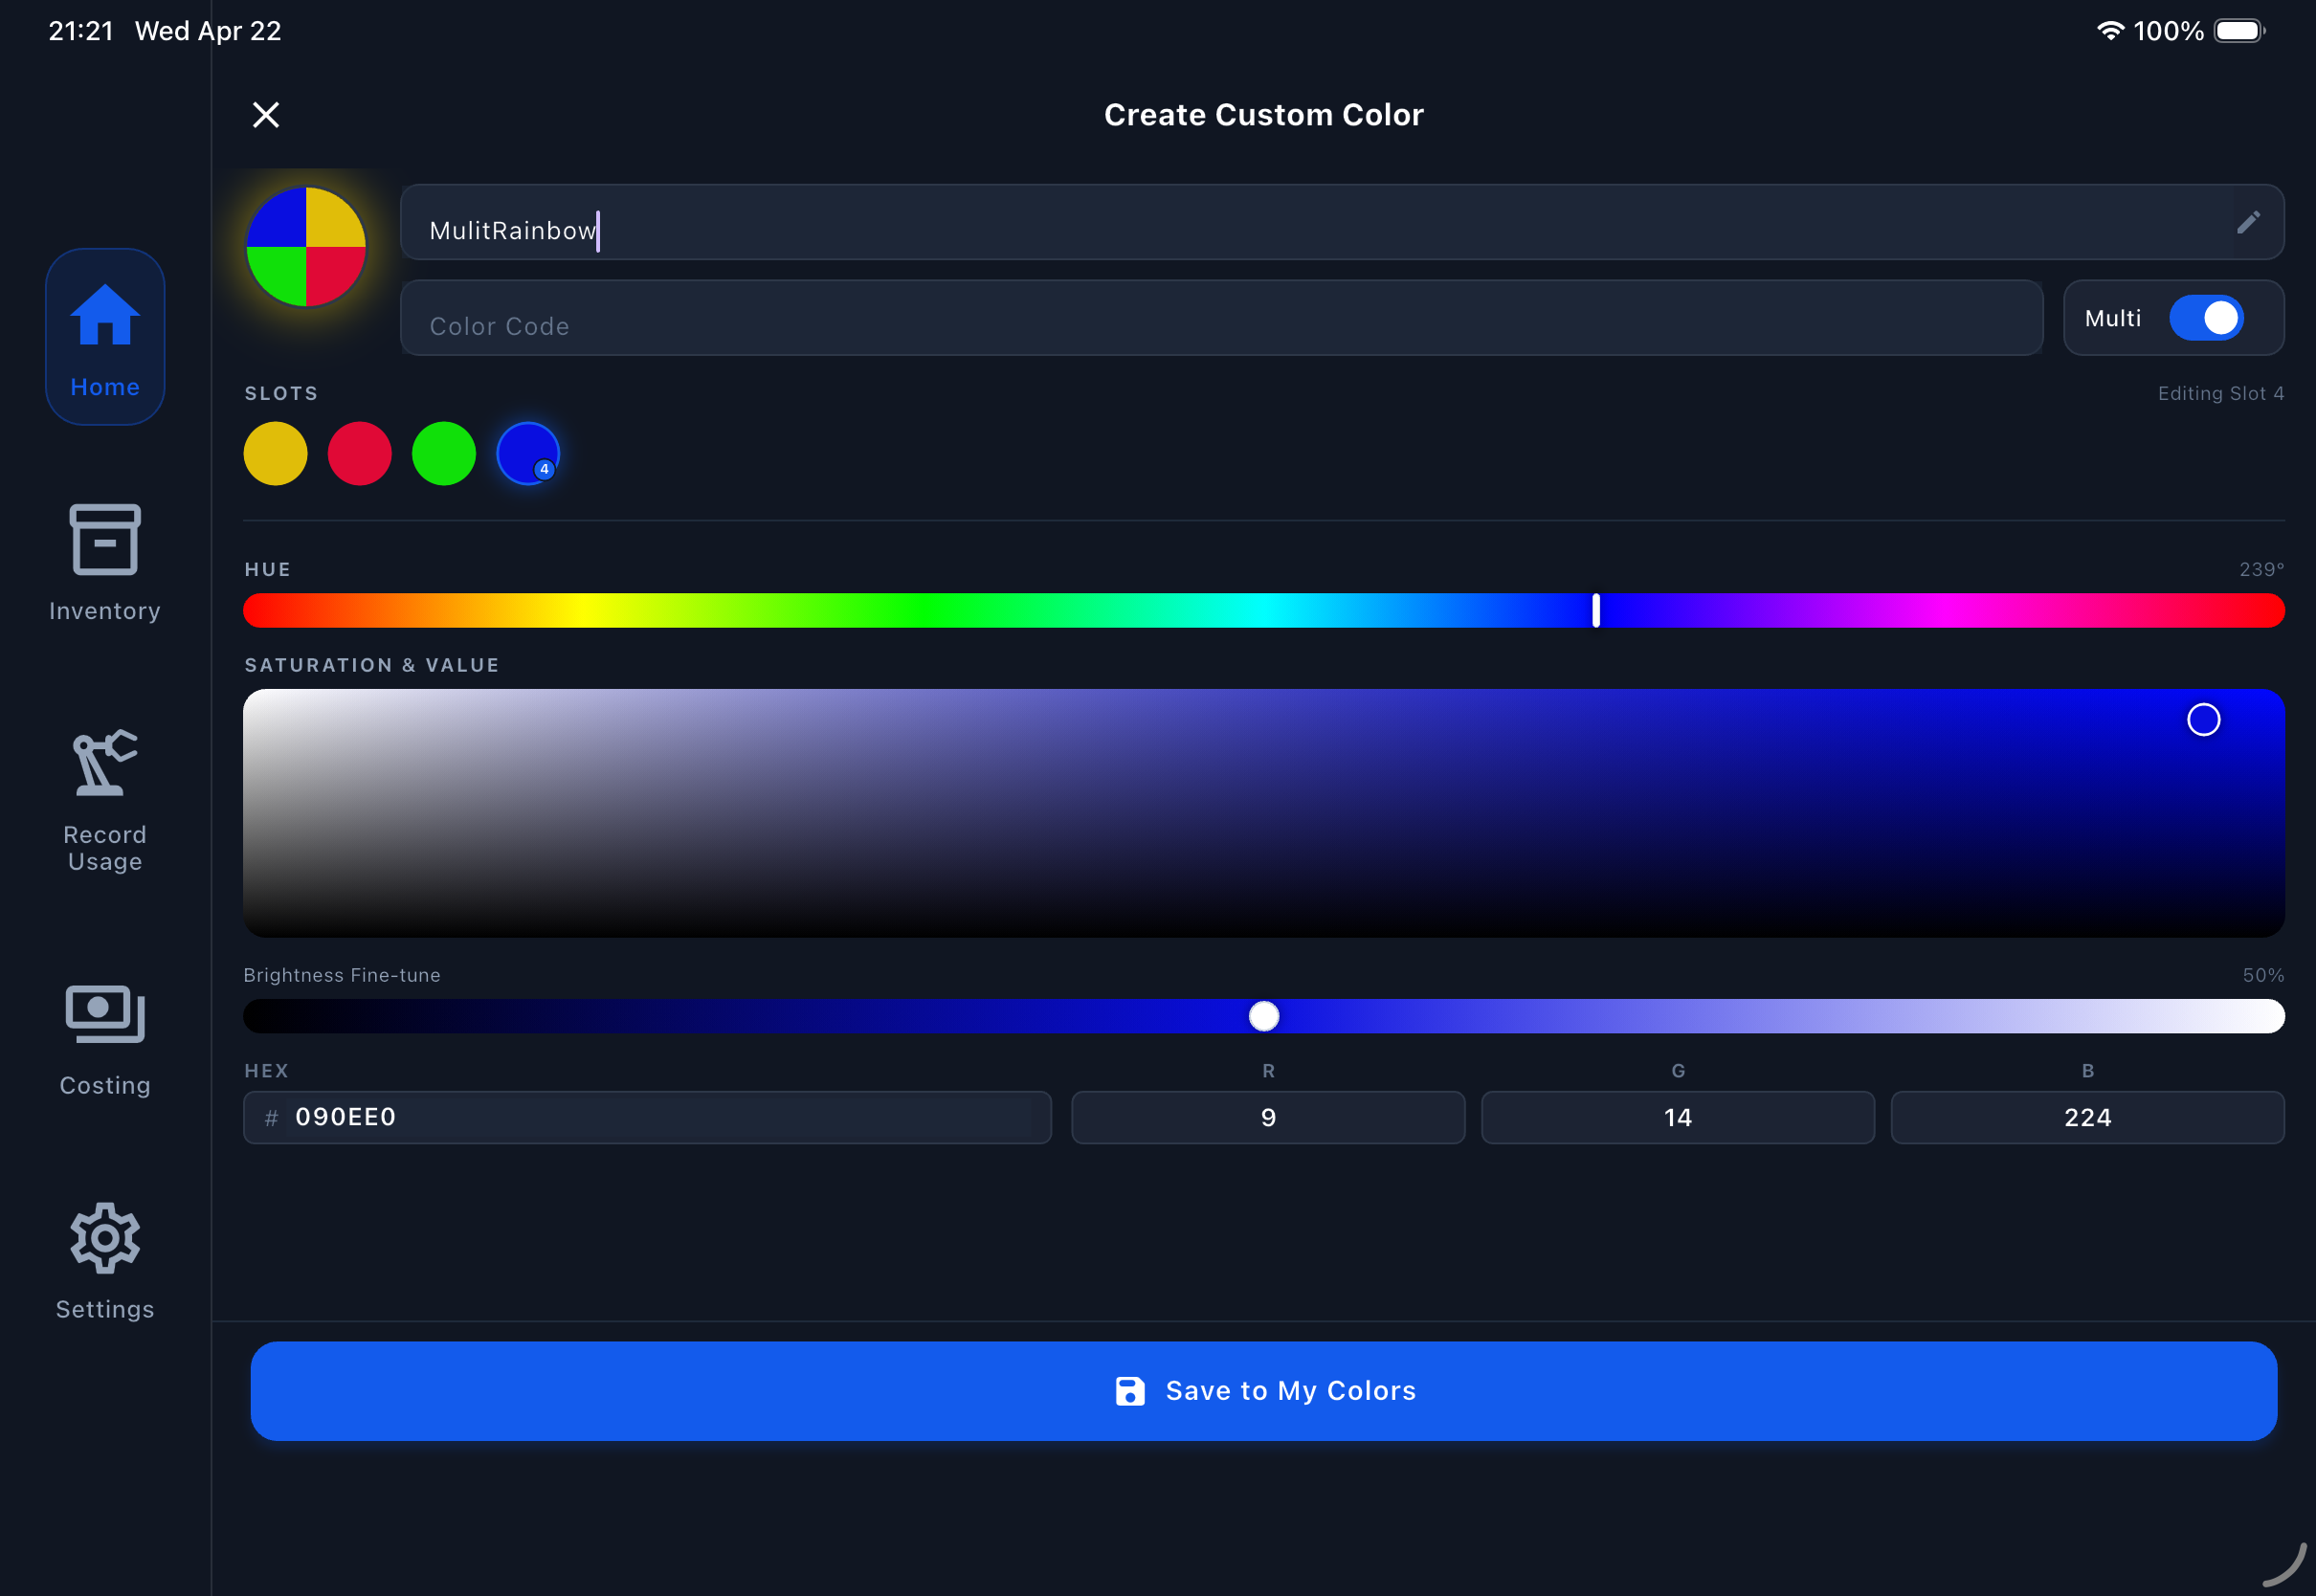Click the B channel value field
Viewport: 2316px width, 1596px height.
tap(2087, 1117)
